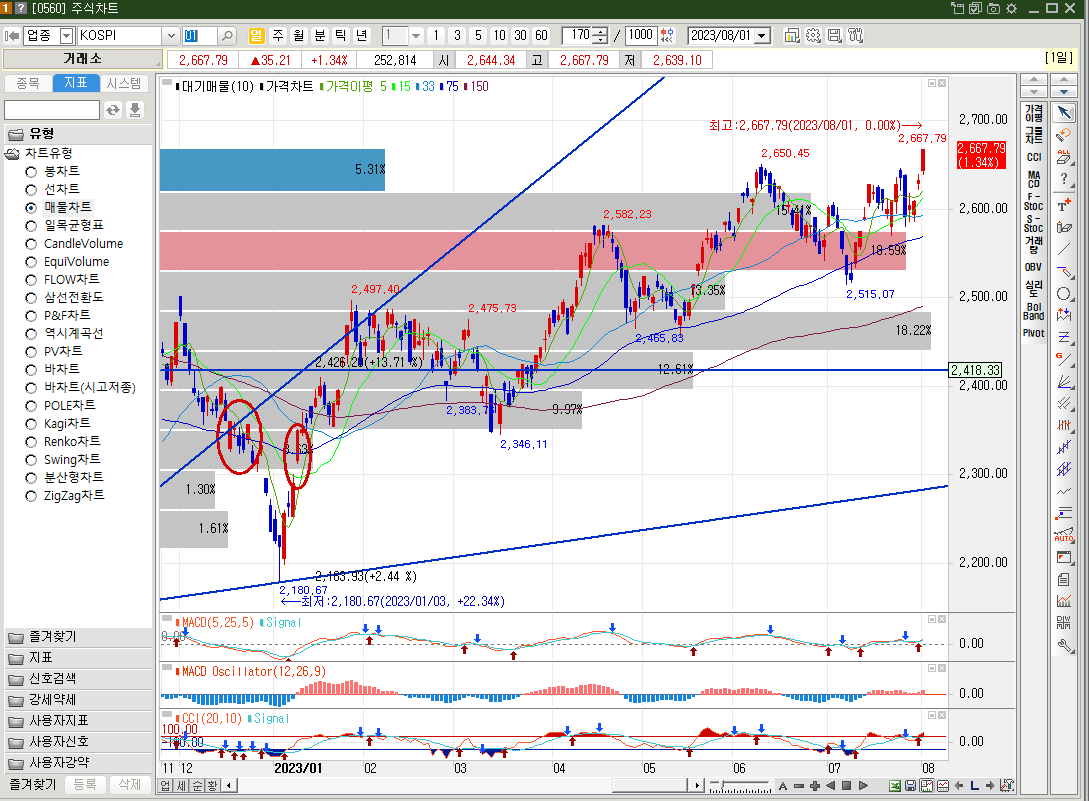1089x801 pixels.
Task: Click the 등록 button
Action: pos(85,784)
